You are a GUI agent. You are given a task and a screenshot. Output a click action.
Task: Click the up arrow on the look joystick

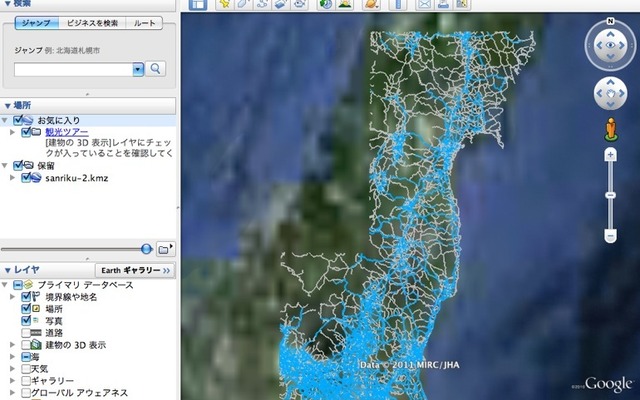[x=610, y=34]
